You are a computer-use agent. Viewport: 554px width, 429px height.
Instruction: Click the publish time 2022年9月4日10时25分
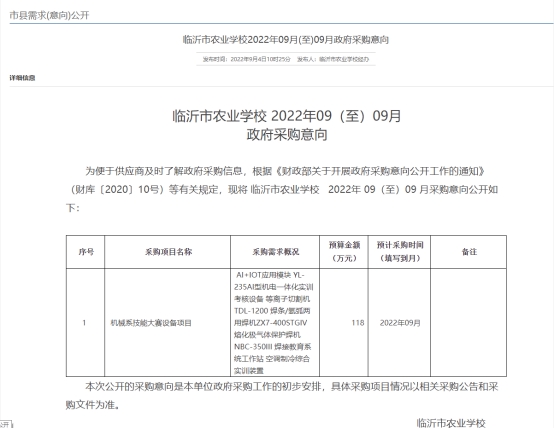[260, 59]
